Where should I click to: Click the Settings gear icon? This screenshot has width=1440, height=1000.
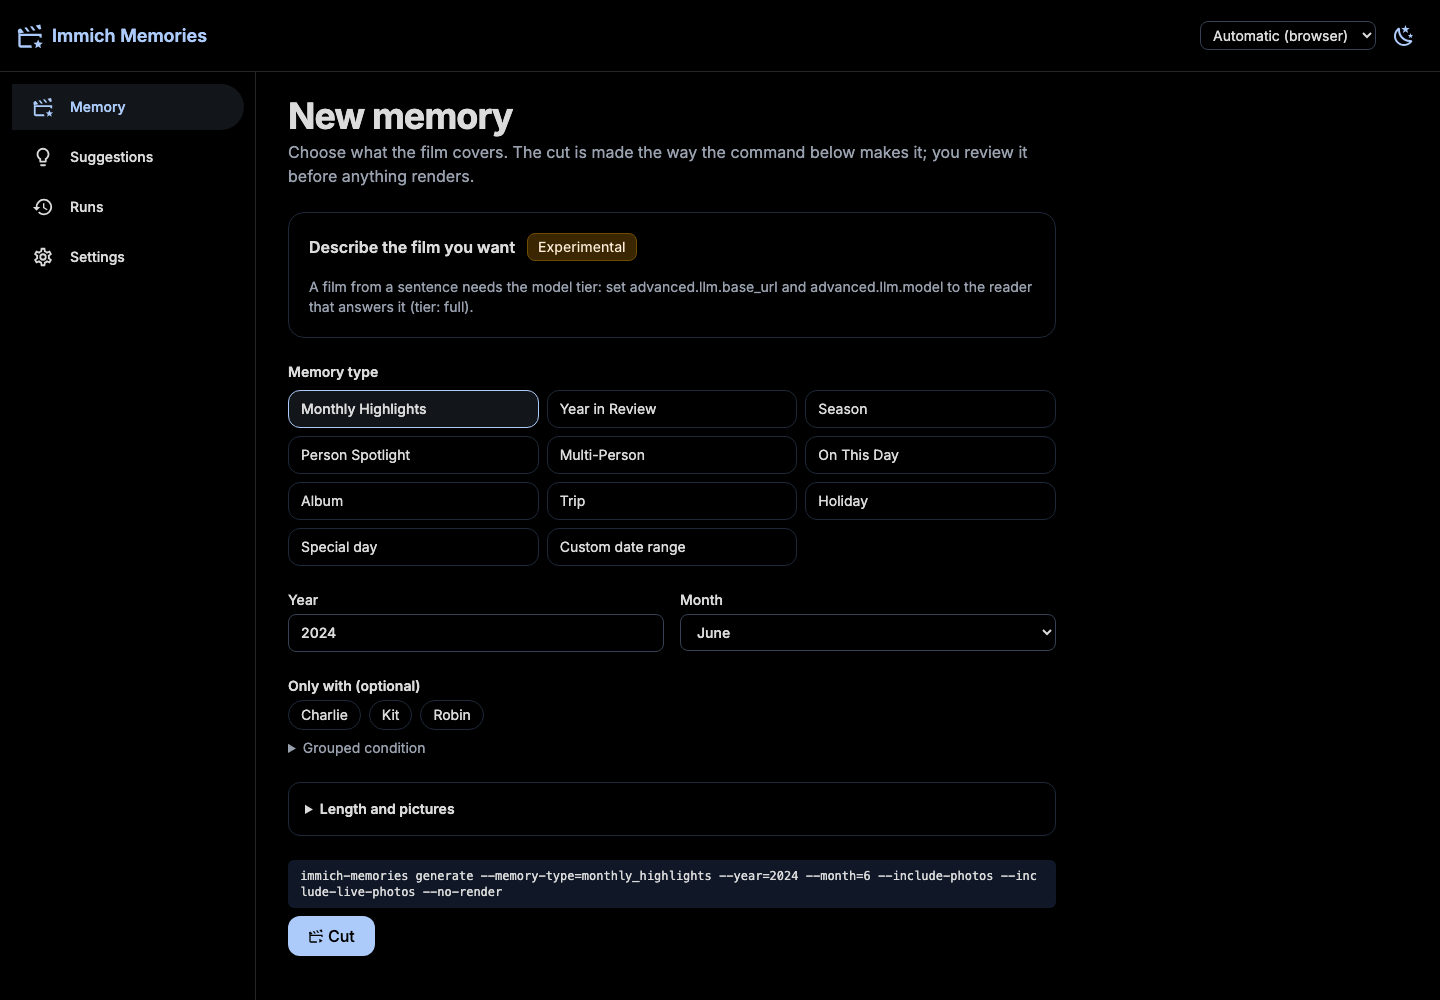43,257
